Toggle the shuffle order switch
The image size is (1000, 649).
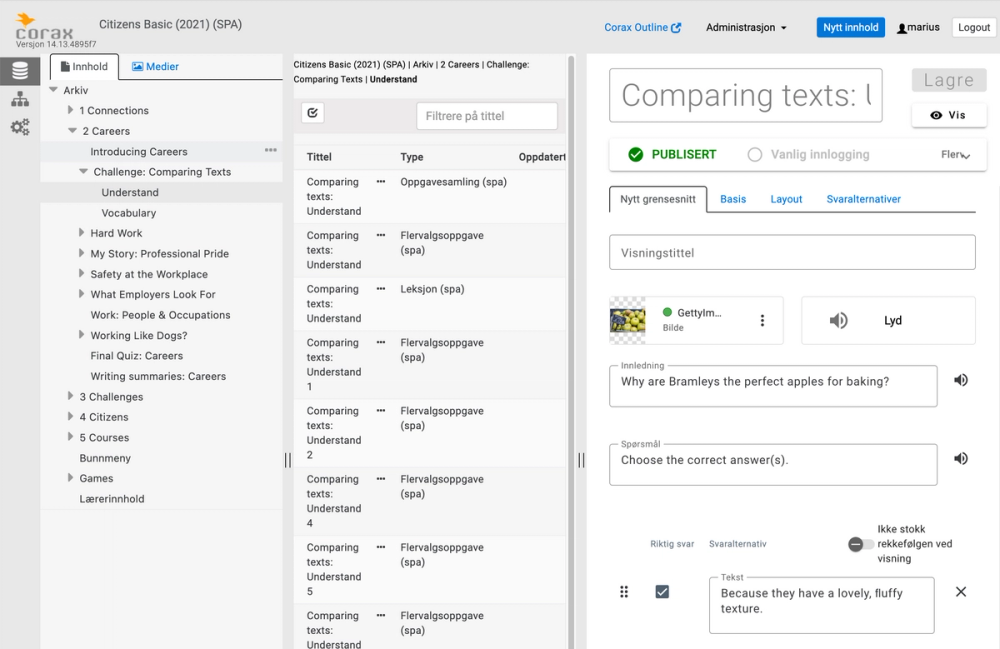click(860, 544)
